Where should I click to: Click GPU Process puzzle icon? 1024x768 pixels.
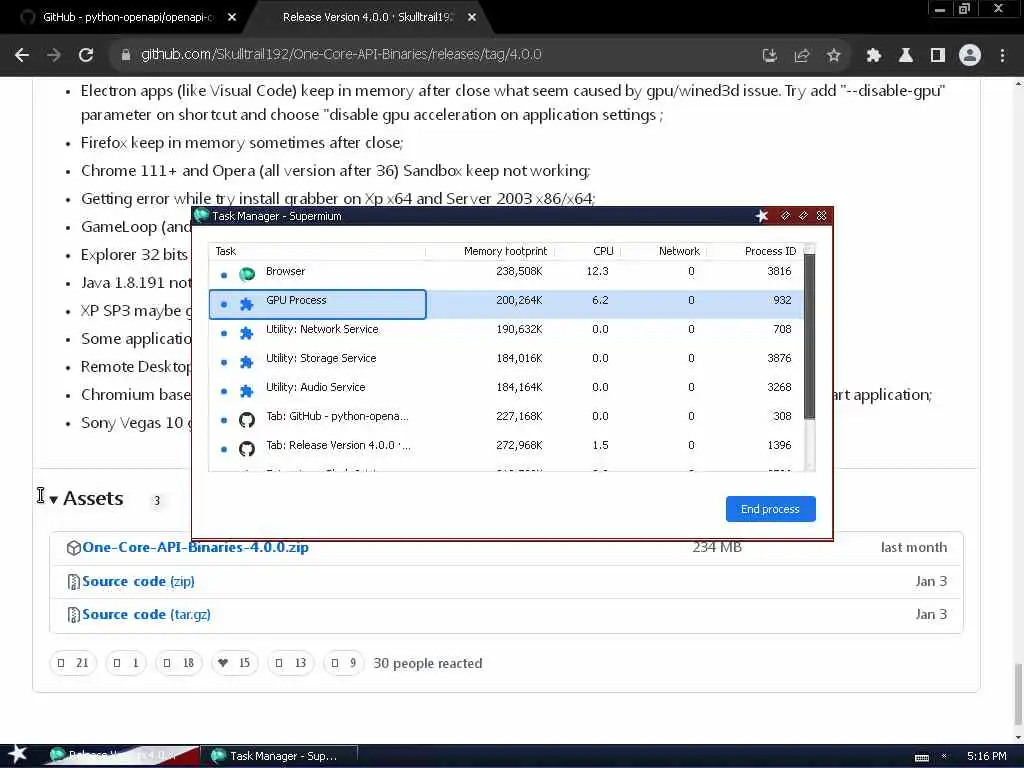[x=247, y=304]
